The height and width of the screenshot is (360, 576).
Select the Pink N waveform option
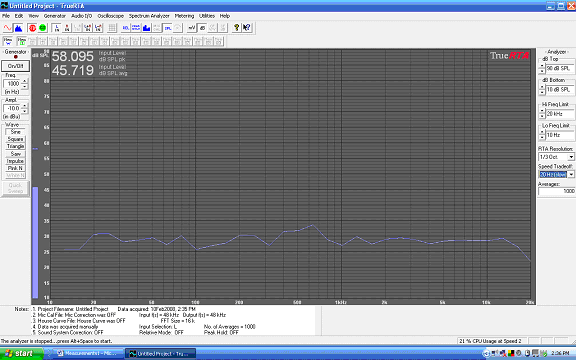(15, 168)
